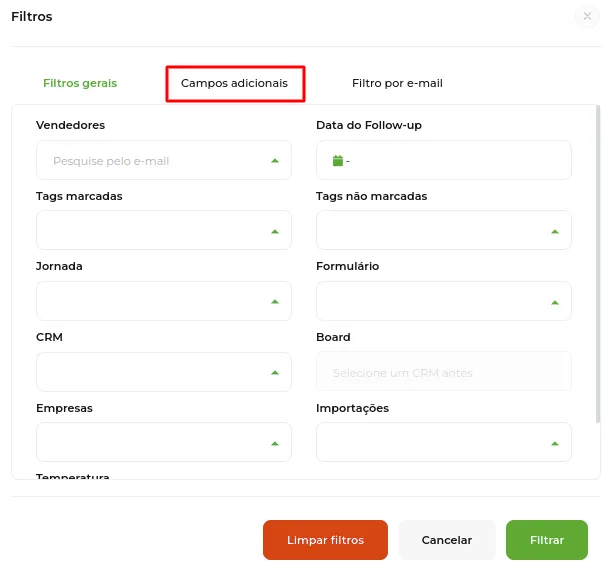Click the Vendedores label
The image size is (609, 583).
70,125
